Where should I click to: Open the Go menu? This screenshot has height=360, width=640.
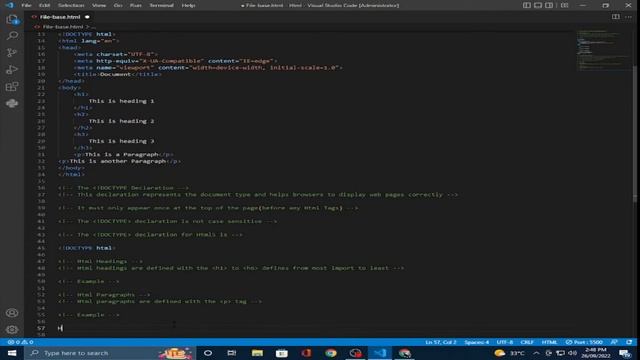click(118, 5)
